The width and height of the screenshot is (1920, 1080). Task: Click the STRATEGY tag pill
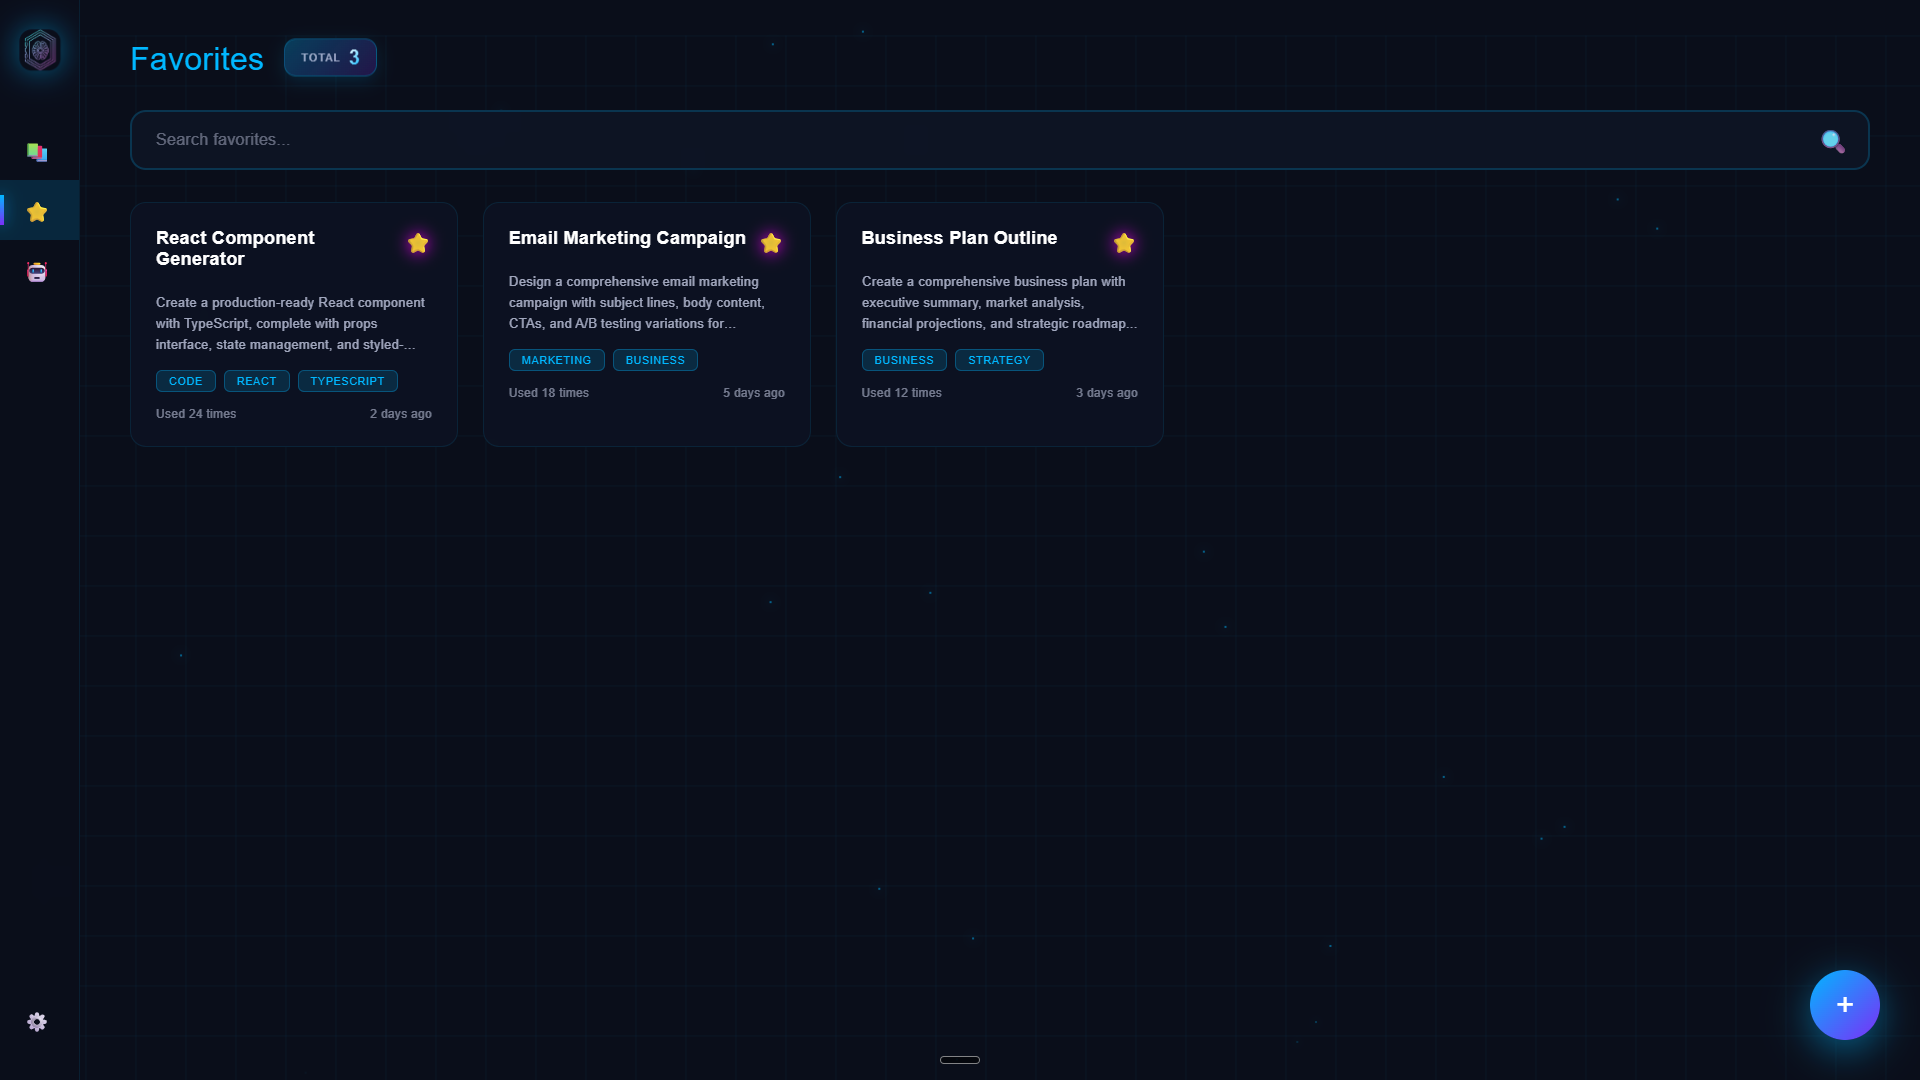(x=999, y=360)
